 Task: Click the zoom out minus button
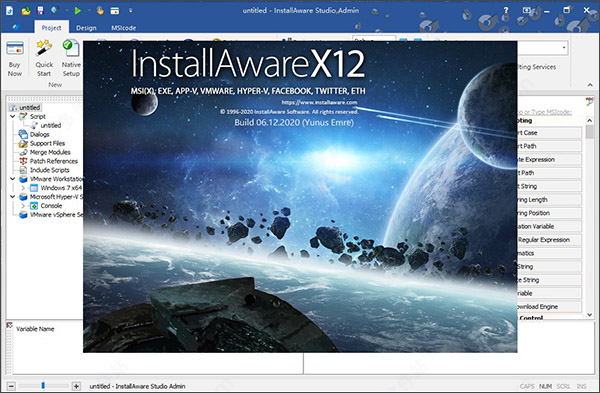pos(11,386)
